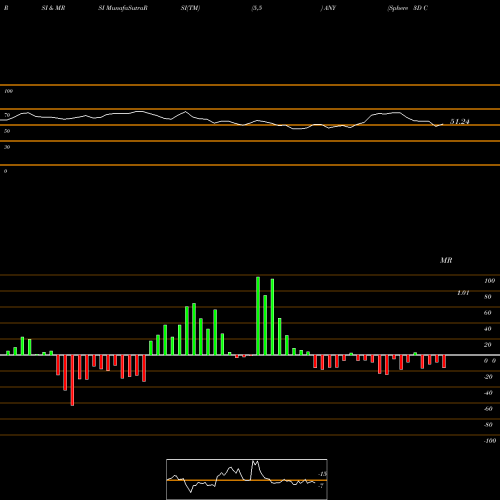This screenshot has height=500, width=500.
Task: Click the MR right-axis label -20
Action: click(x=488, y=377)
